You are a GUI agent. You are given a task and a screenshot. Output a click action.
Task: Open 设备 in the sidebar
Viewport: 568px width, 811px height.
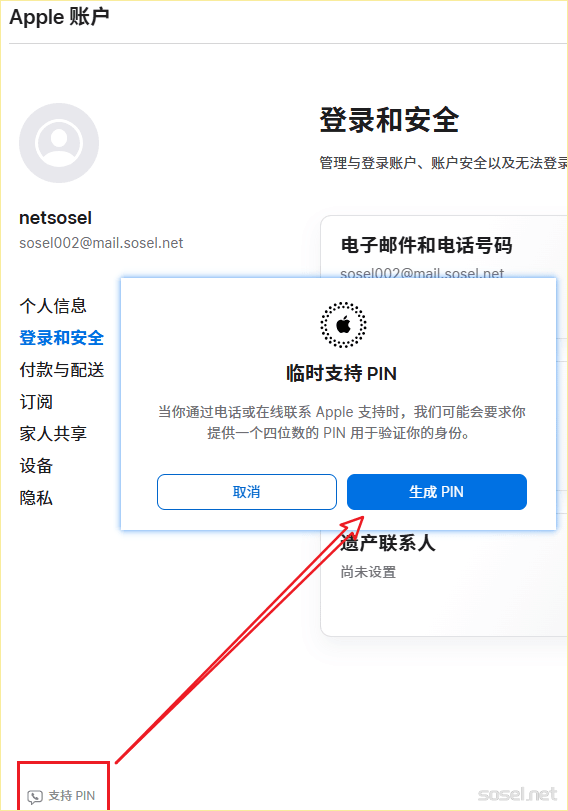click(36, 465)
